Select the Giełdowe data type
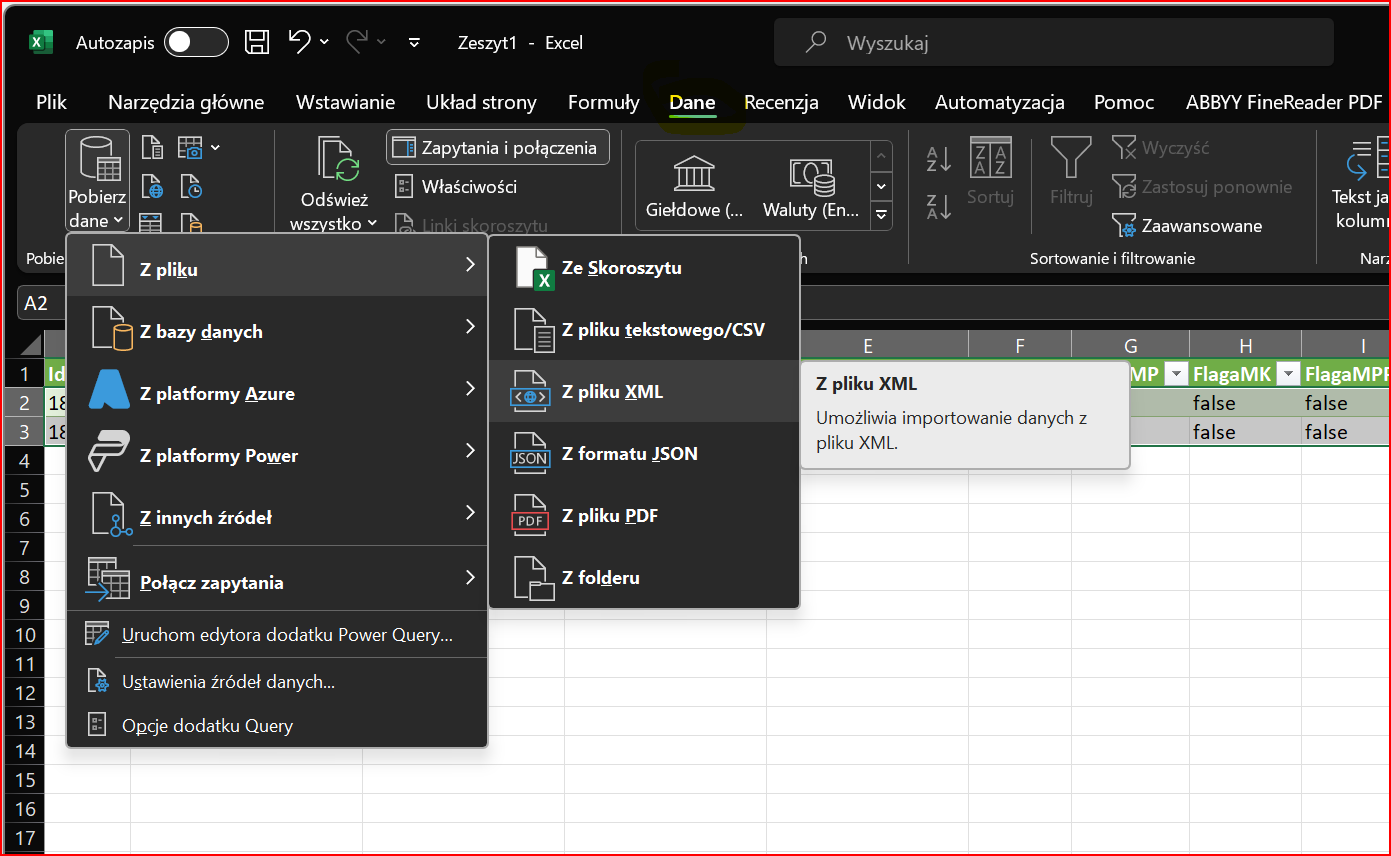 [x=695, y=187]
